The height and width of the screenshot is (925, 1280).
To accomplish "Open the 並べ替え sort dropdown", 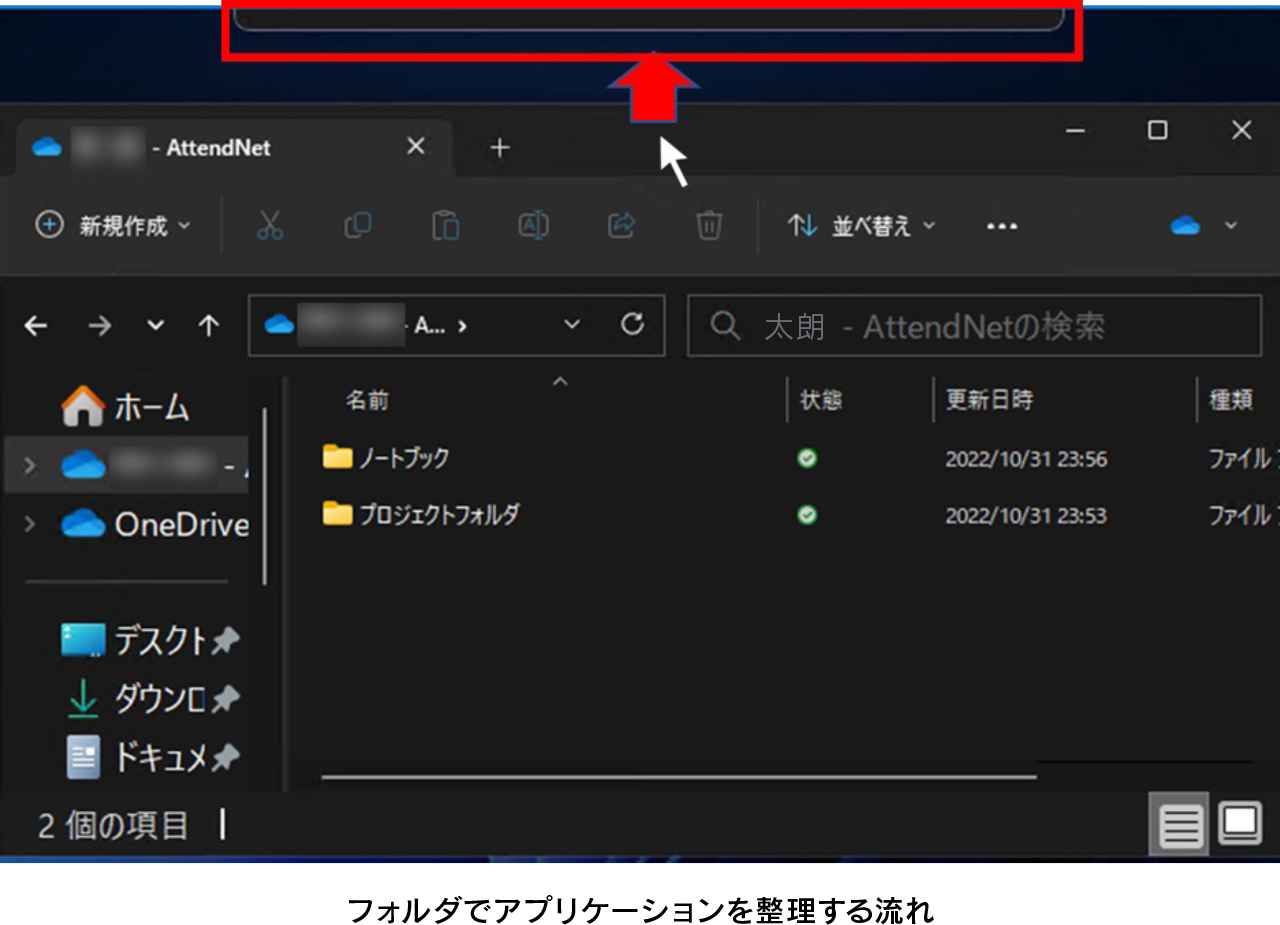I will pos(862,226).
